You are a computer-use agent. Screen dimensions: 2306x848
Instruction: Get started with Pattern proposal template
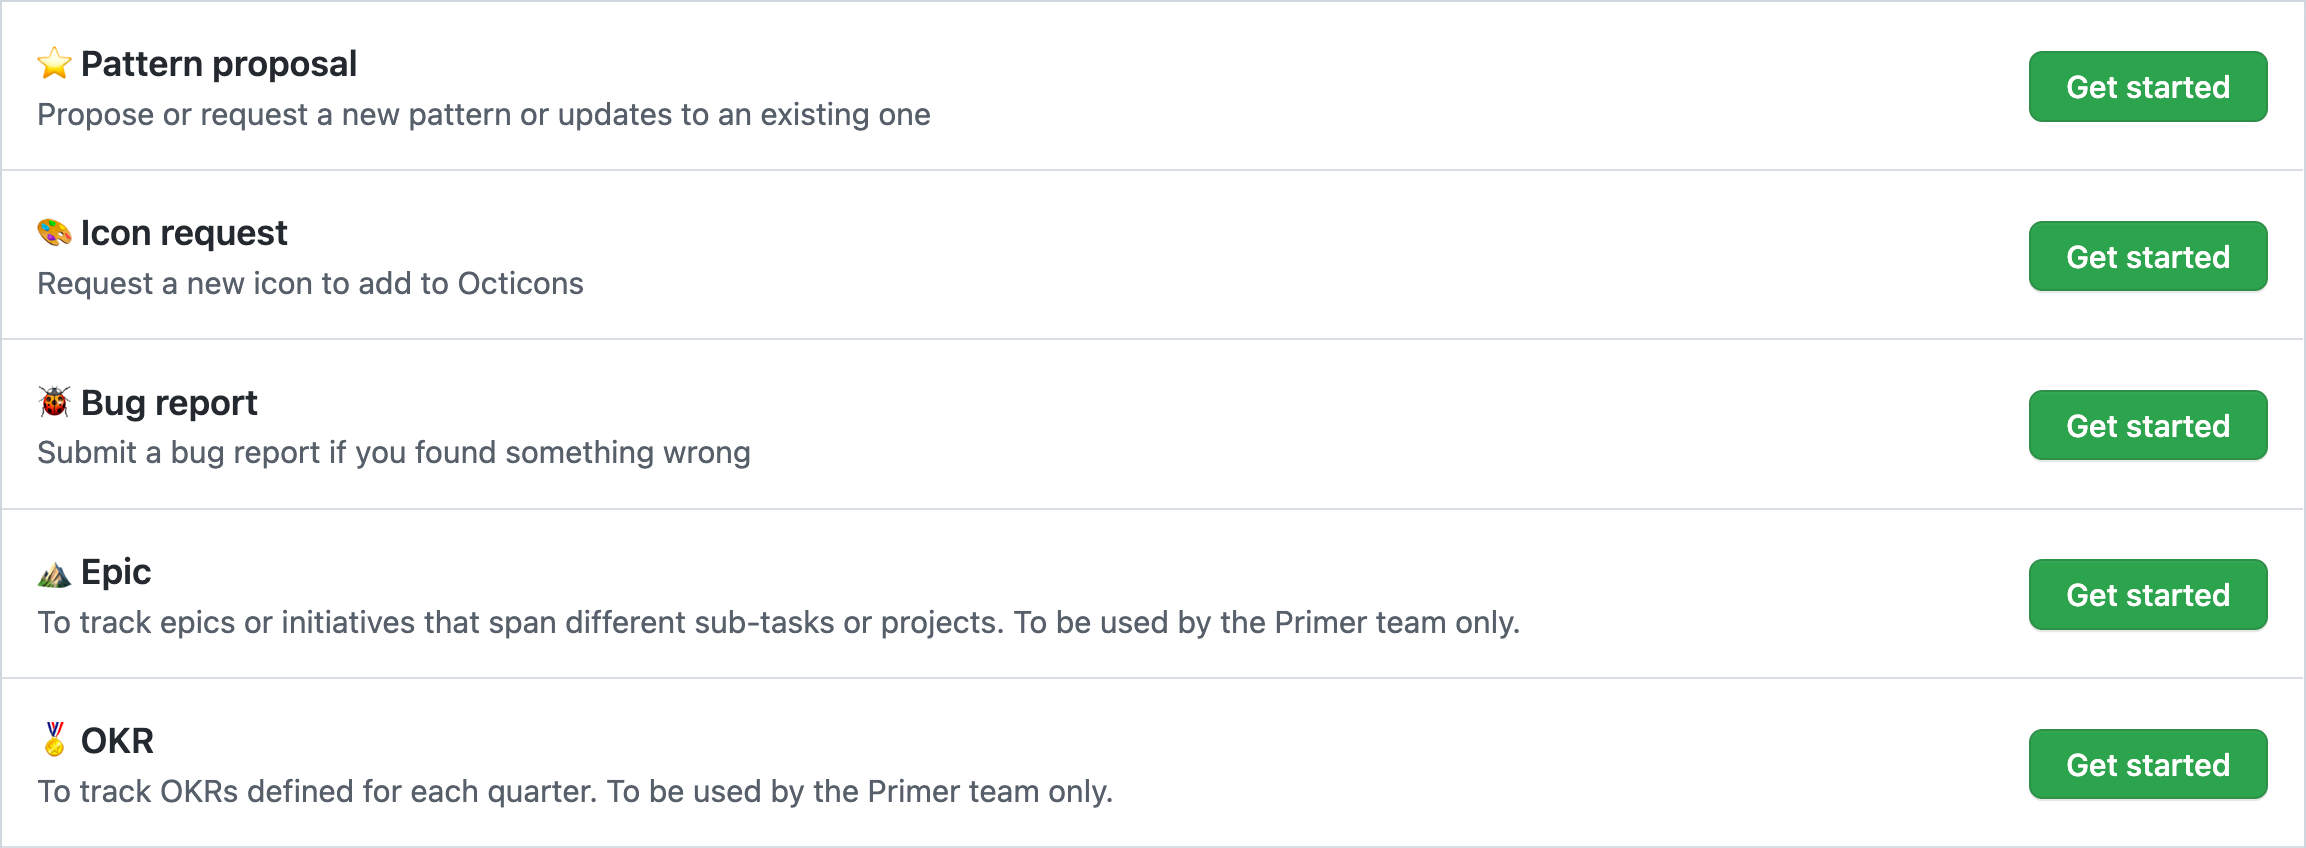(x=2147, y=87)
